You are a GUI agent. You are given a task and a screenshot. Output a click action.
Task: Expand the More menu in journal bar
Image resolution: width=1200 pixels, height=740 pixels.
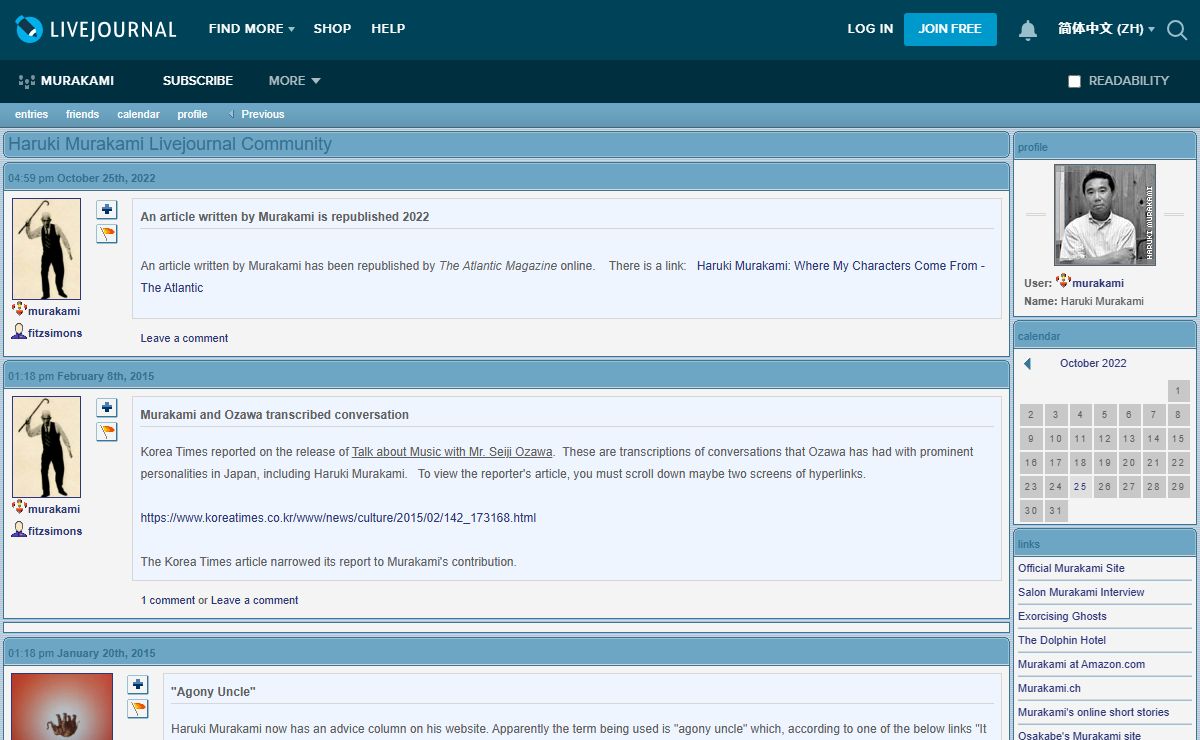[x=294, y=81]
